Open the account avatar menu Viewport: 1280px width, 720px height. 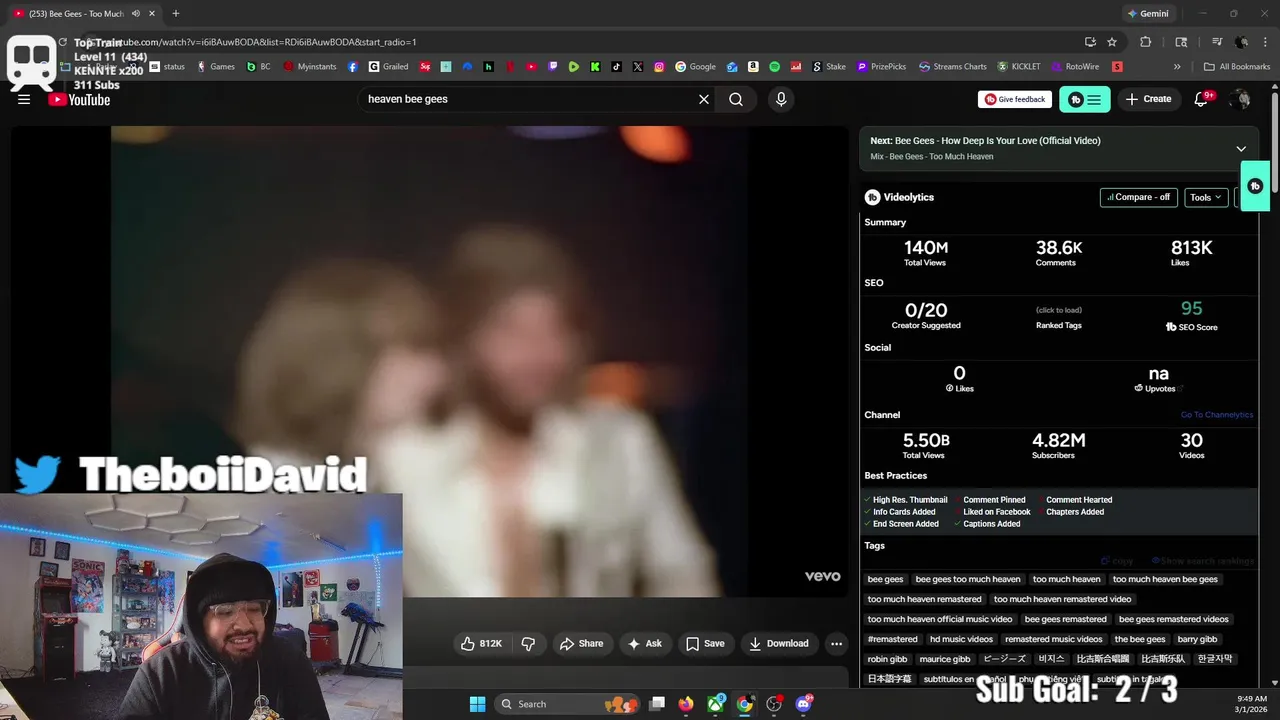click(1240, 99)
